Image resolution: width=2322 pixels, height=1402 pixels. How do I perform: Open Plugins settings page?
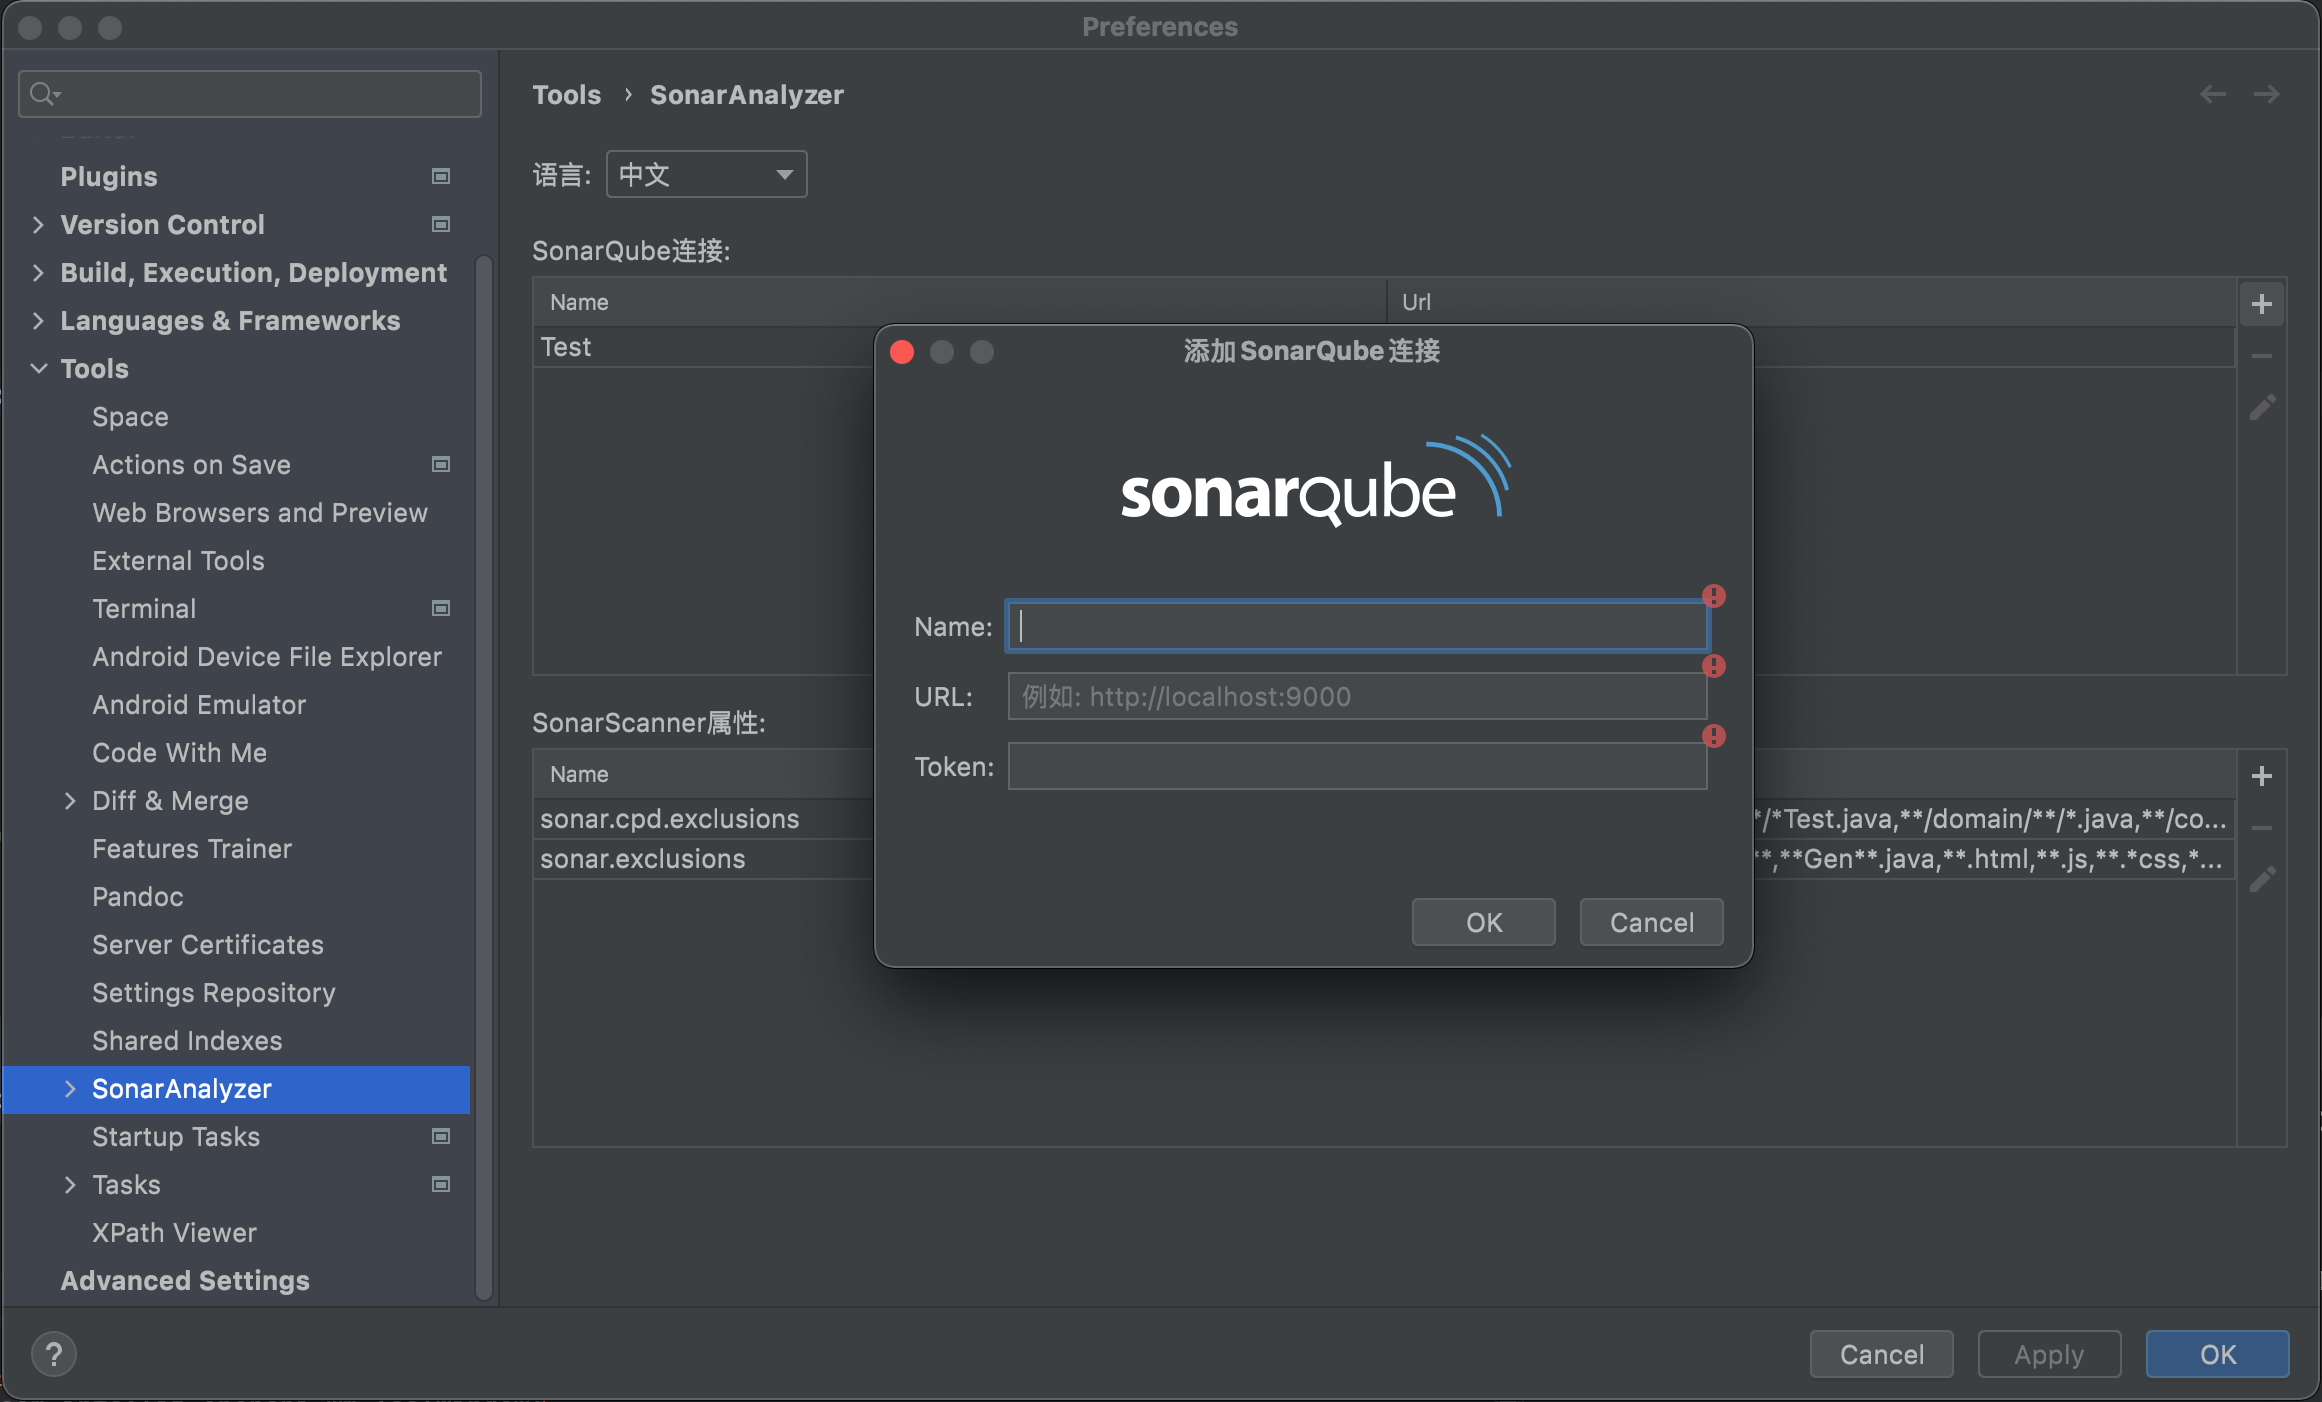(x=109, y=176)
